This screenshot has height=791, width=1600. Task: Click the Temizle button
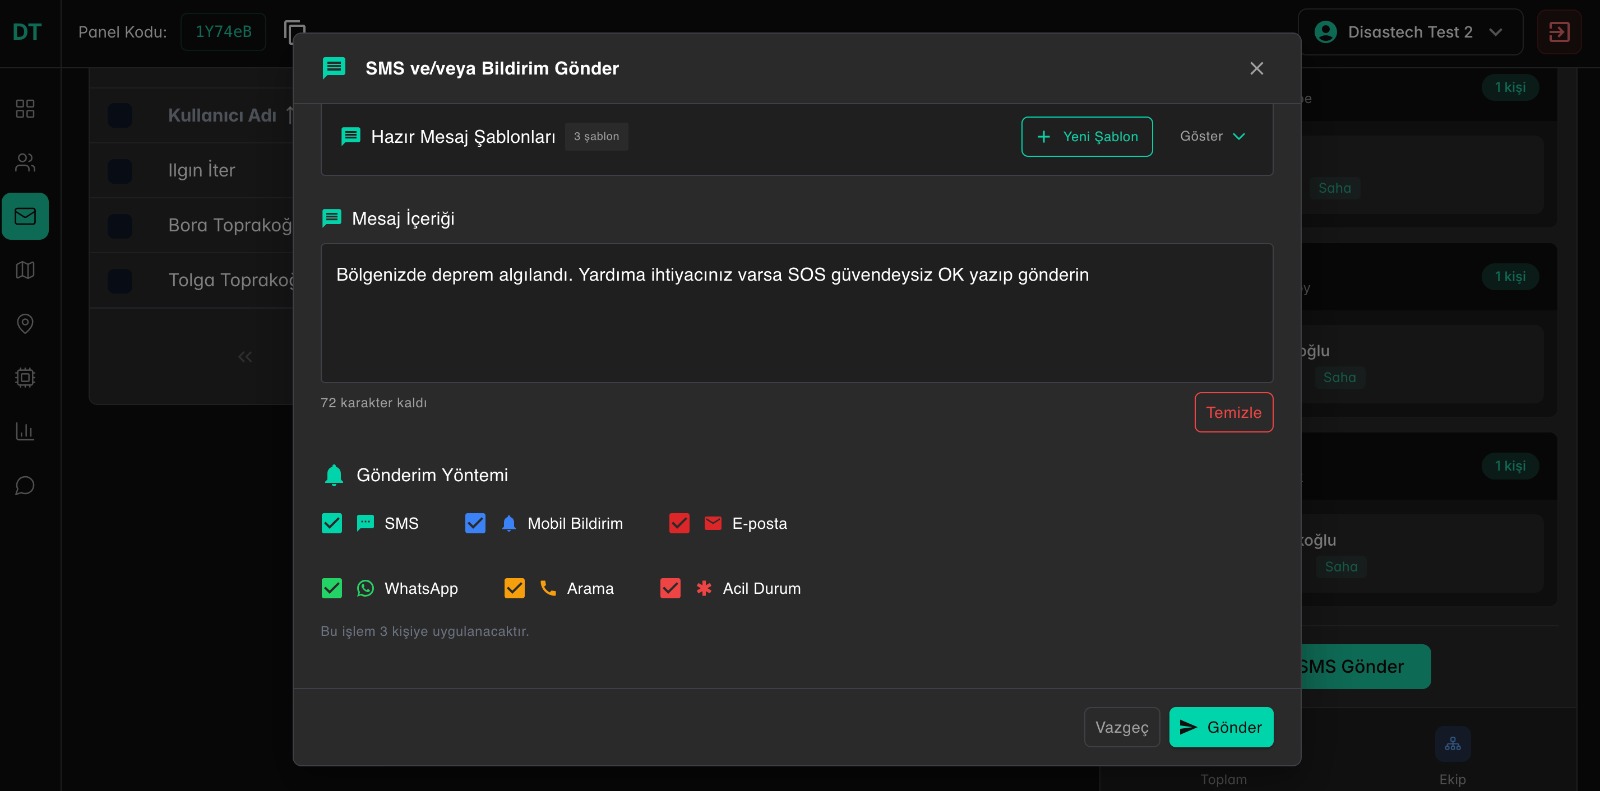click(1234, 412)
